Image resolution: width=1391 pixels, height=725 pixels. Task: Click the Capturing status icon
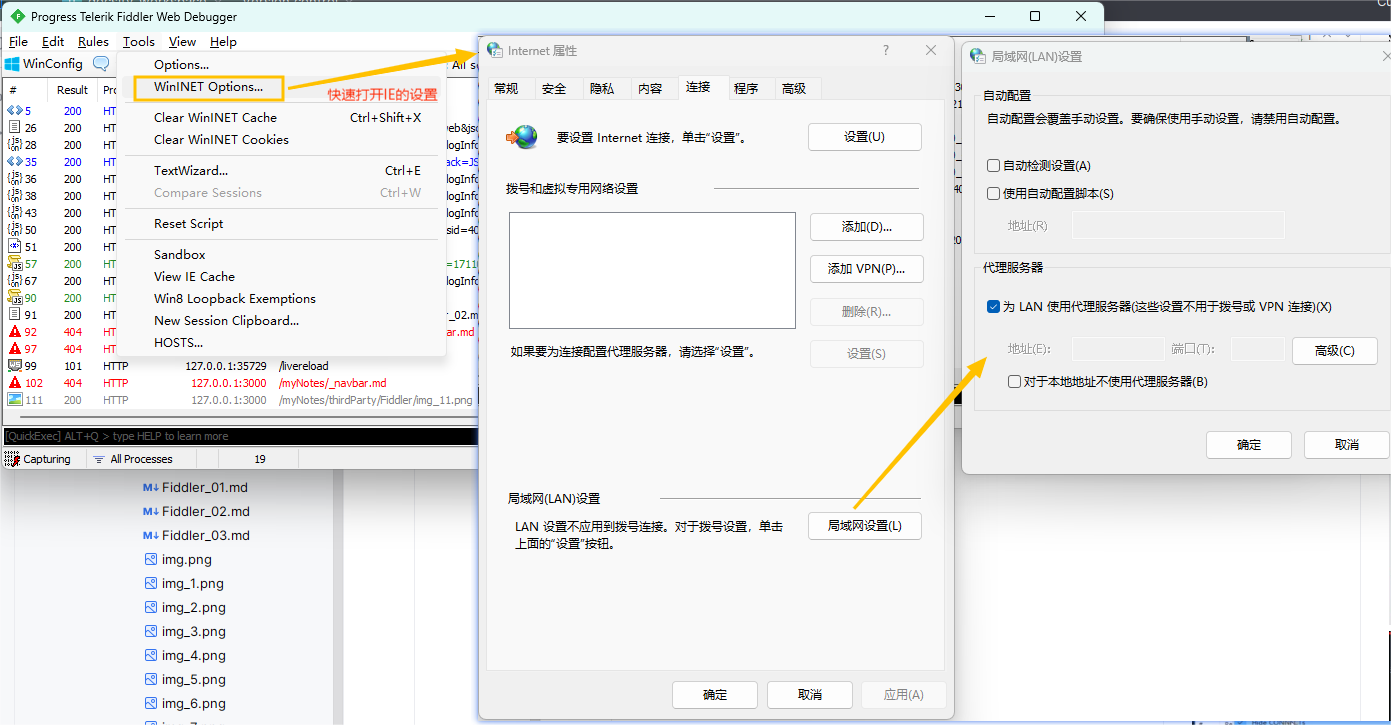[x=12, y=459]
